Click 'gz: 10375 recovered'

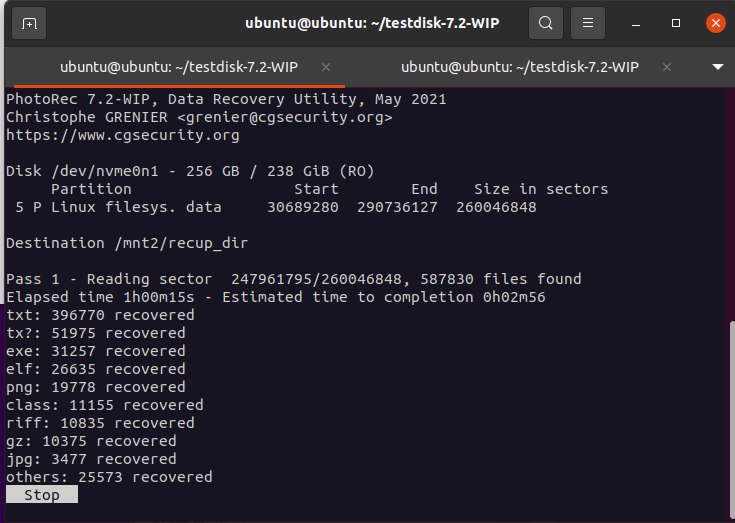coord(91,441)
